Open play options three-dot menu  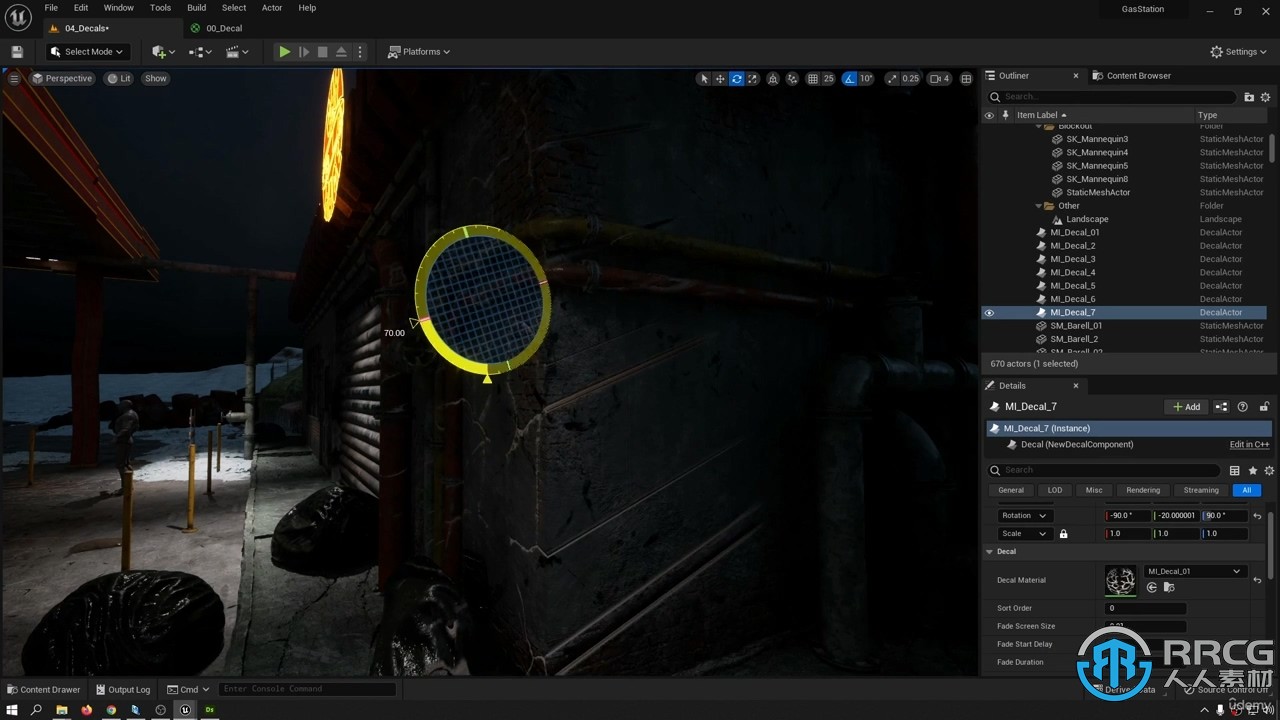pyautogui.click(x=360, y=52)
